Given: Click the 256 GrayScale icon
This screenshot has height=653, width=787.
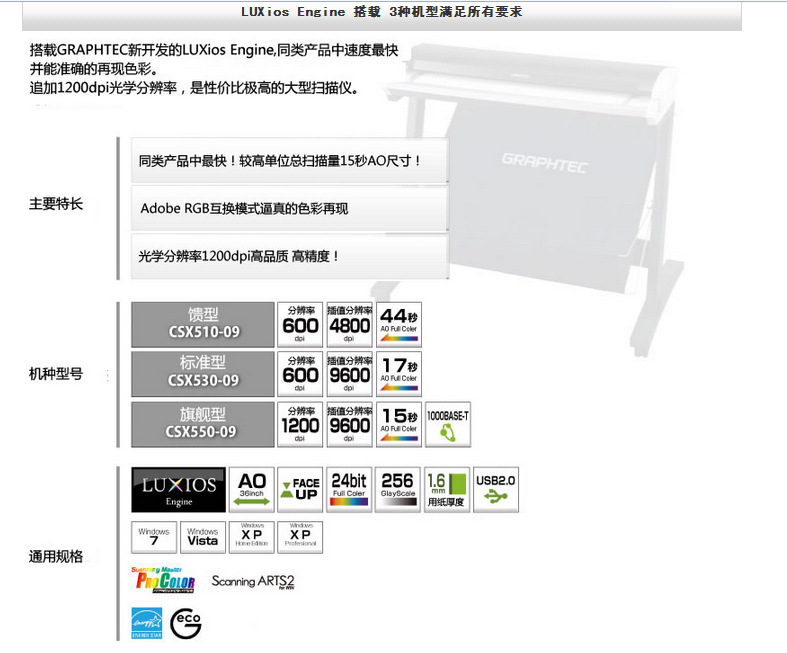Looking at the screenshot, I should (398, 490).
